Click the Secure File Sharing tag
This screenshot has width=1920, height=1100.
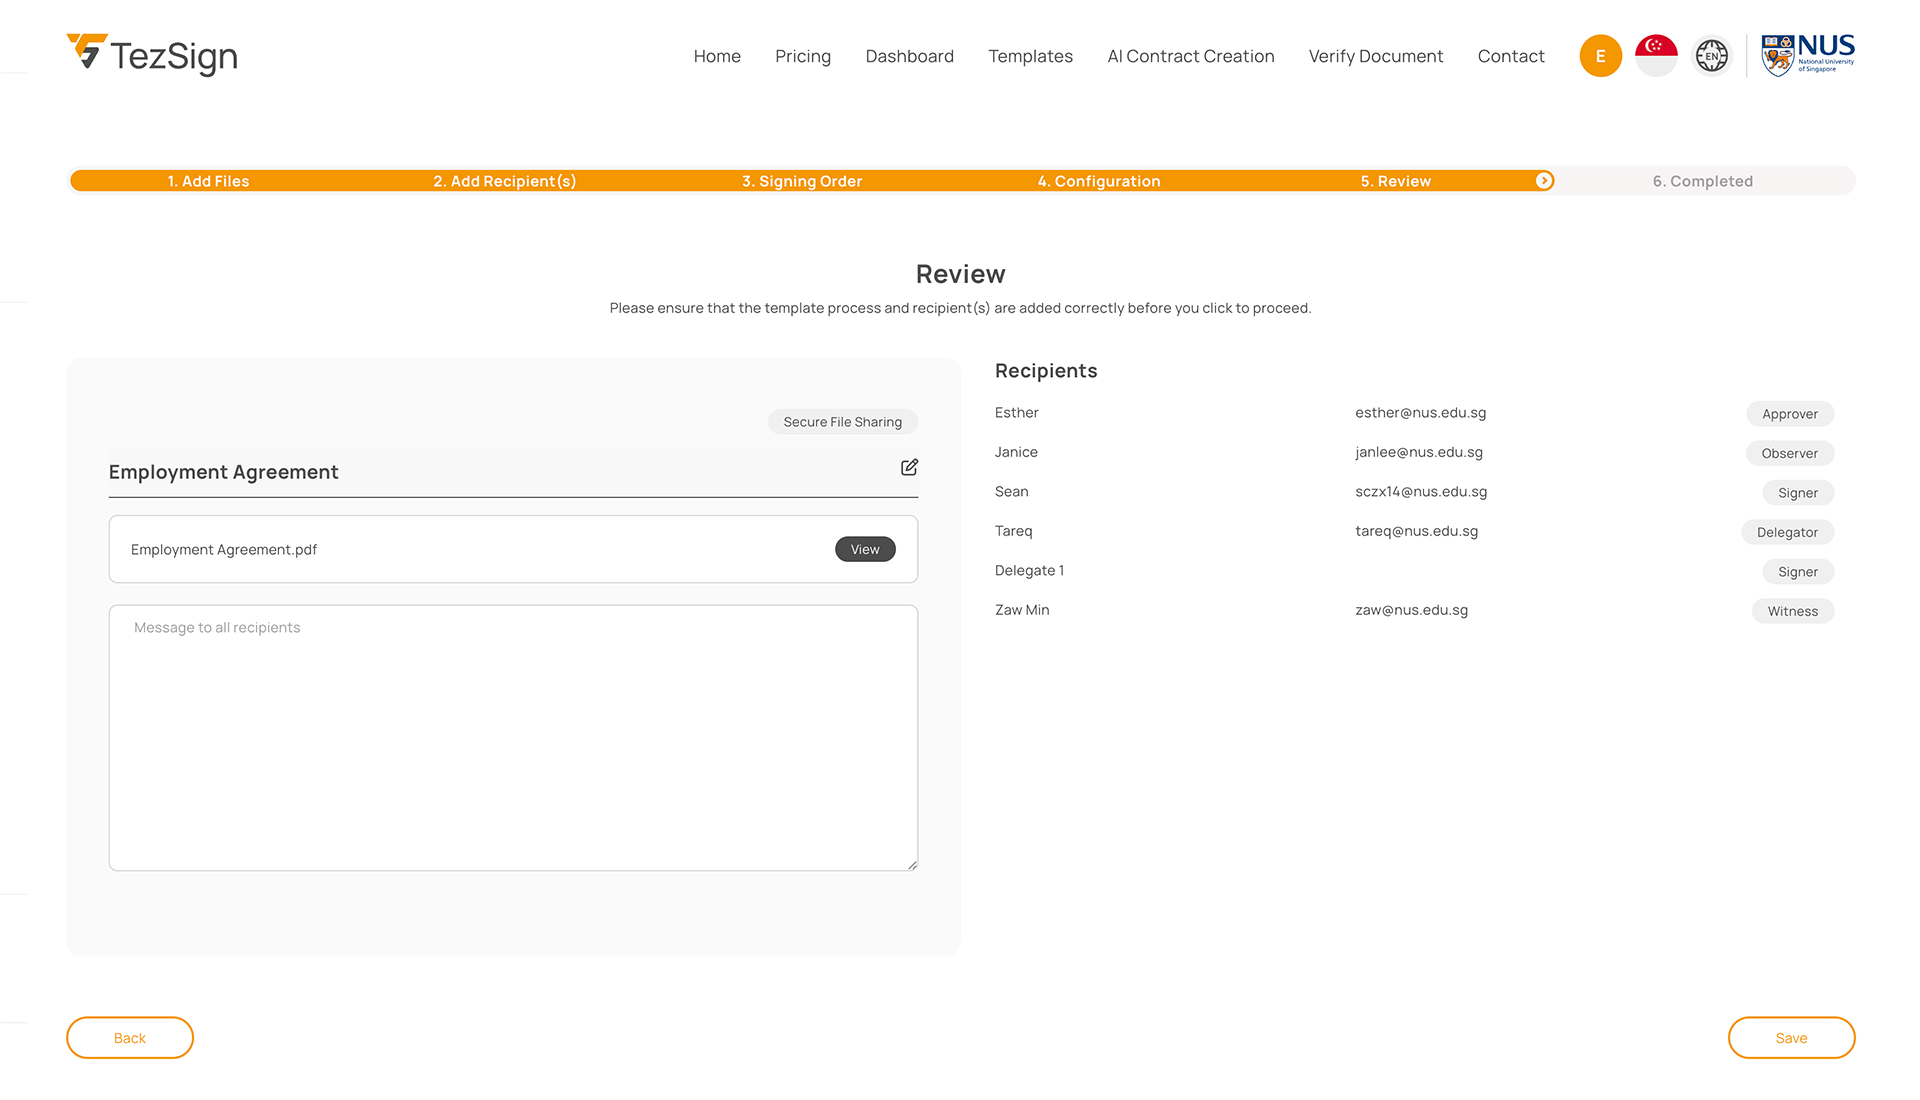tap(842, 422)
